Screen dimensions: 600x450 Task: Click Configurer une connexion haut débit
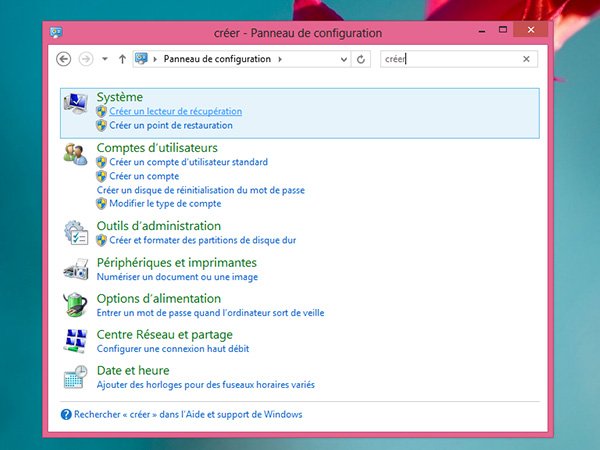click(x=173, y=349)
